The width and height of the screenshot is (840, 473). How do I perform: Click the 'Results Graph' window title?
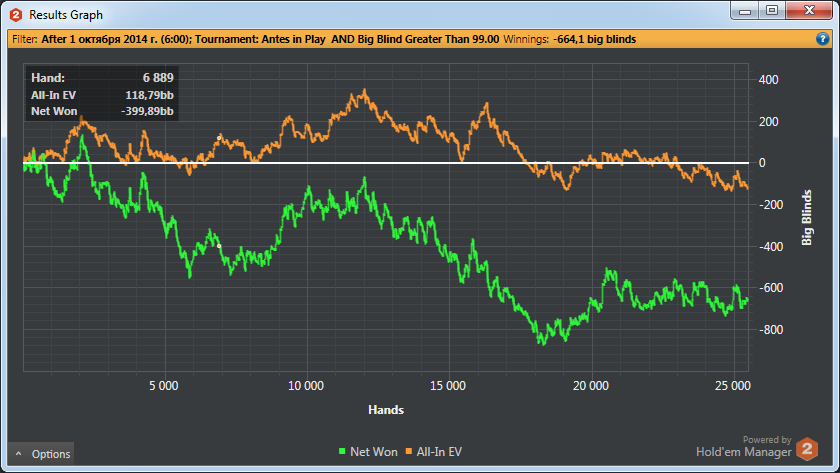click(x=66, y=15)
